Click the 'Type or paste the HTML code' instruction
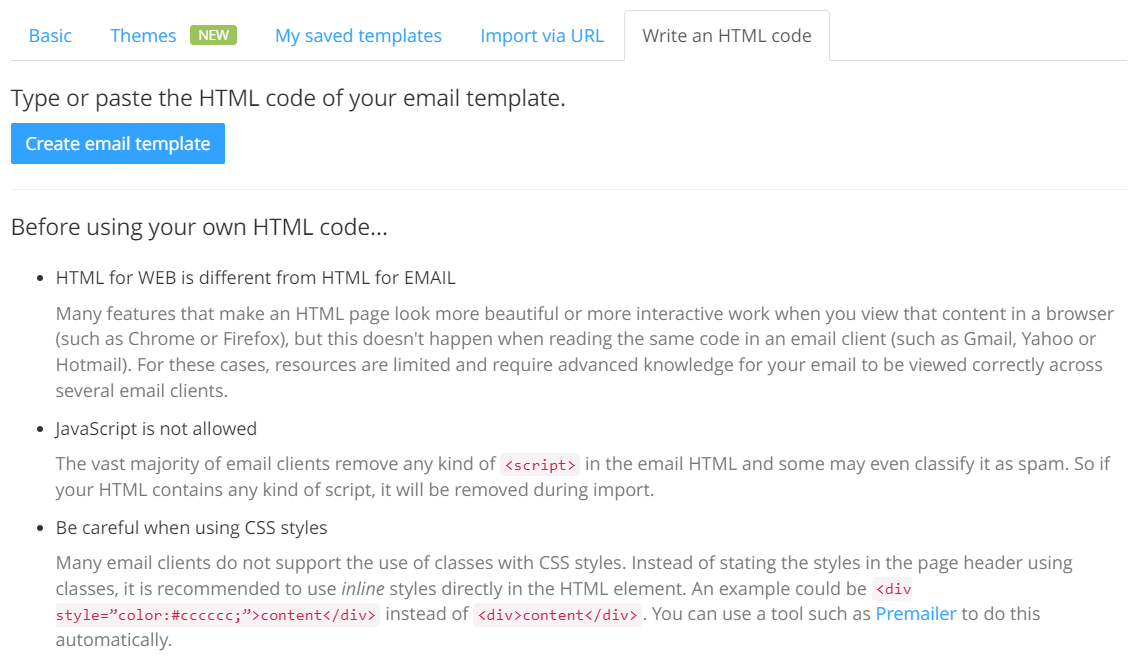1132x667 pixels. point(288,99)
